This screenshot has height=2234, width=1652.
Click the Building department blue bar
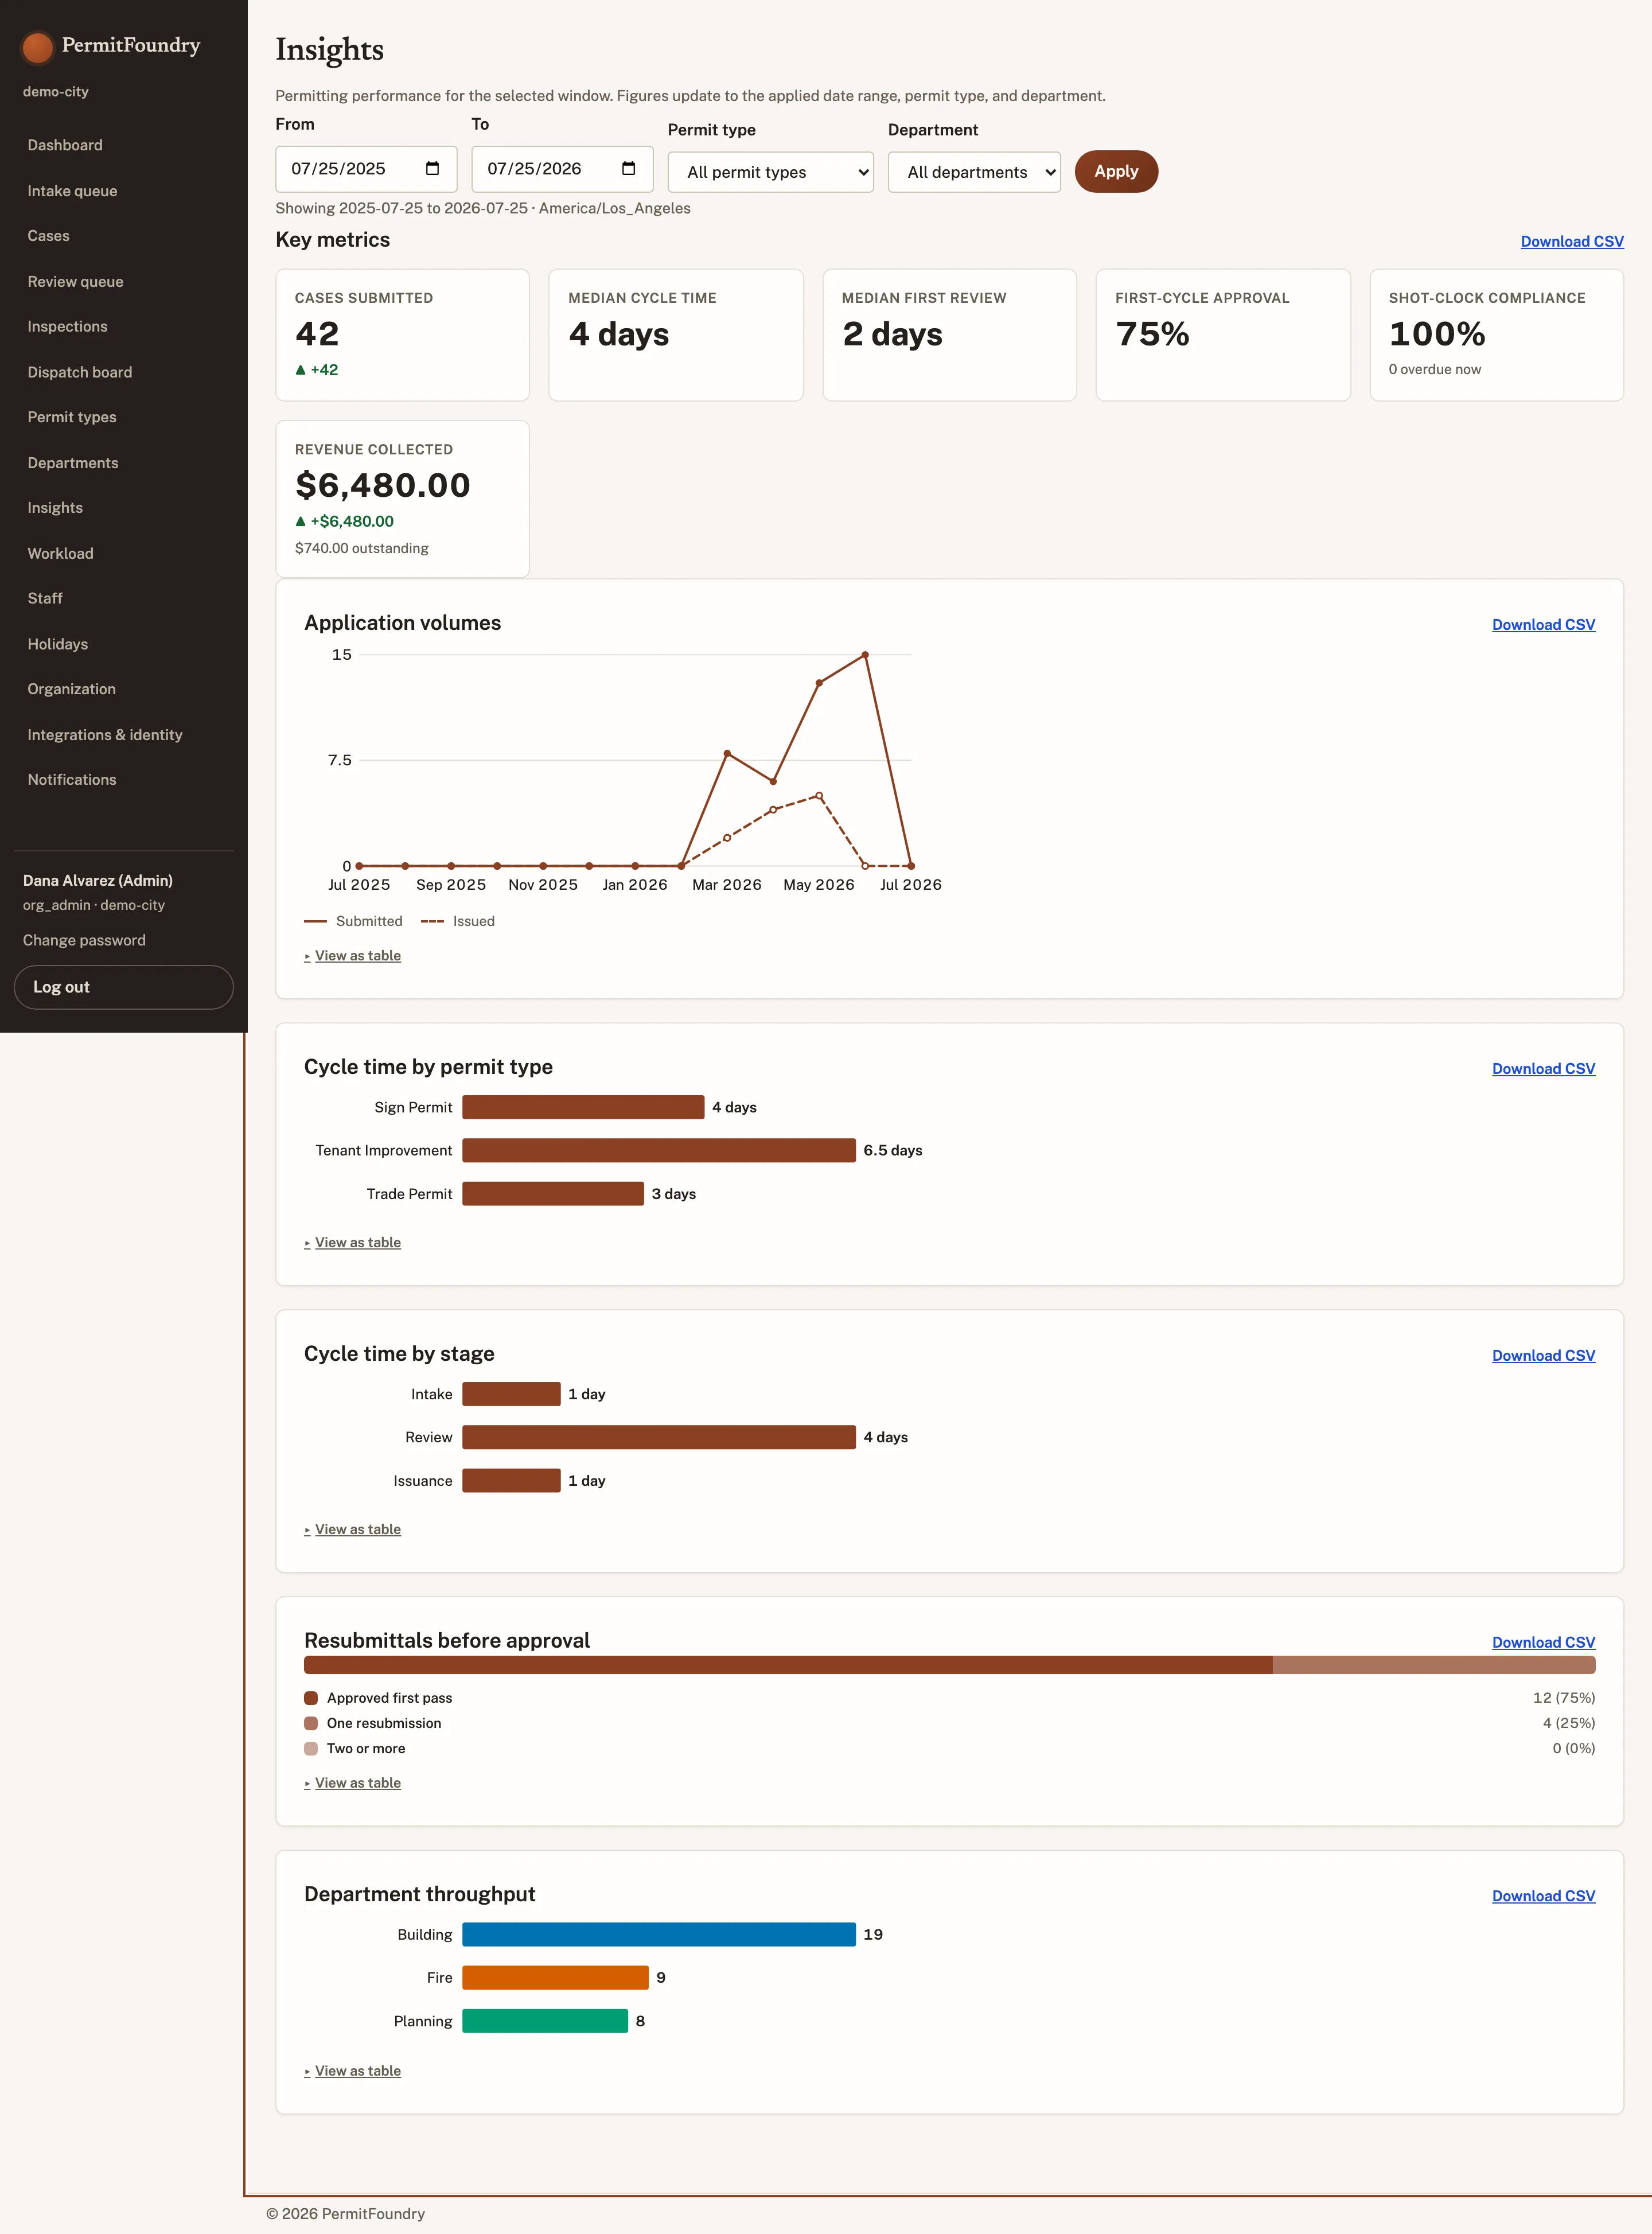point(659,1935)
